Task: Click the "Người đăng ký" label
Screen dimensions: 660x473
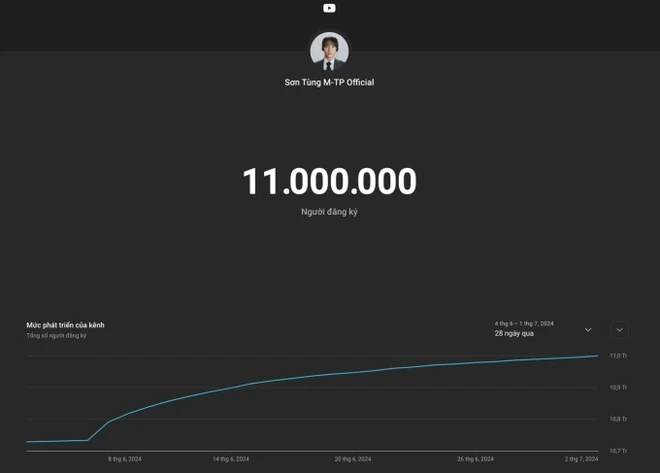Action: [329, 212]
